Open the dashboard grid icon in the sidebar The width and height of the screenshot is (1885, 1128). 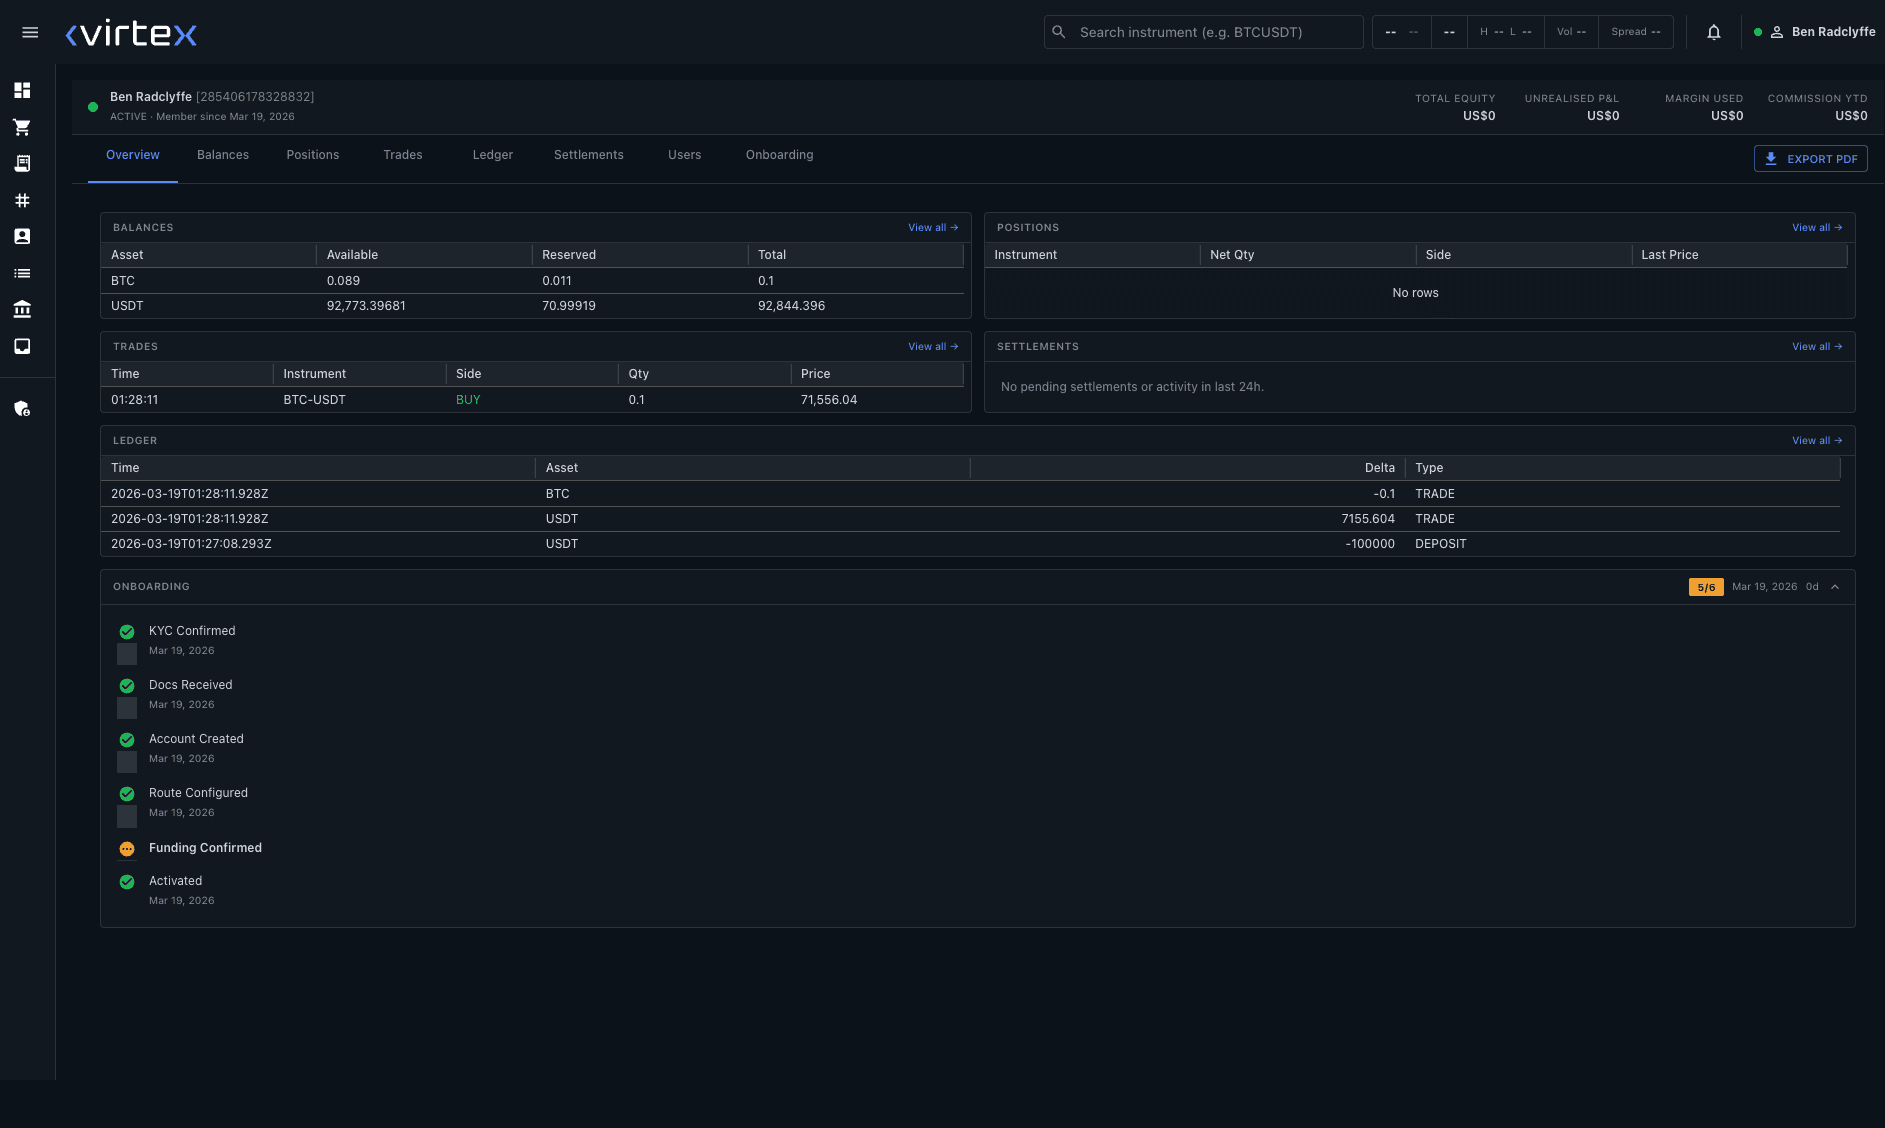(x=22, y=90)
